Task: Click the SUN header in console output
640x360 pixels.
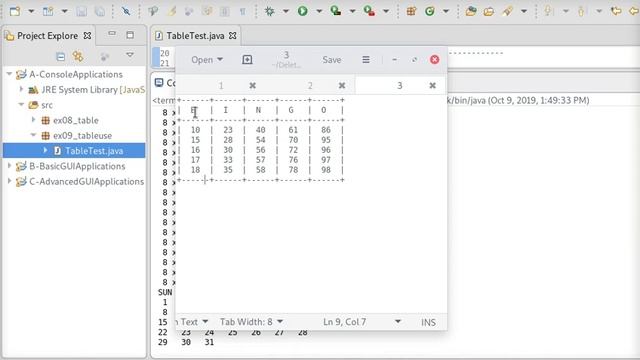Action: (165, 292)
